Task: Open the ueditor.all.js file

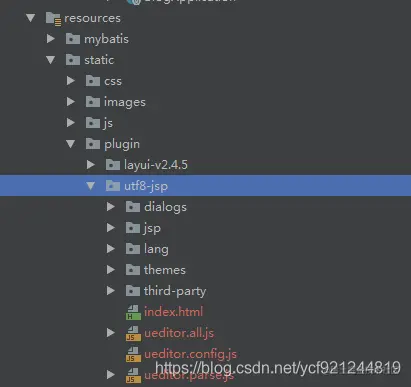Action: (x=179, y=333)
